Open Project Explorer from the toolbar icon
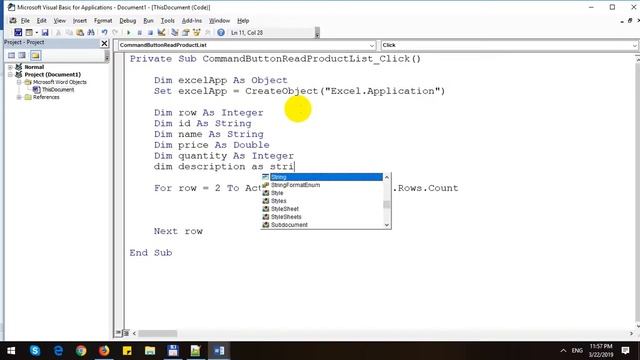The height and width of the screenshot is (360, 640). pos(175,32)
